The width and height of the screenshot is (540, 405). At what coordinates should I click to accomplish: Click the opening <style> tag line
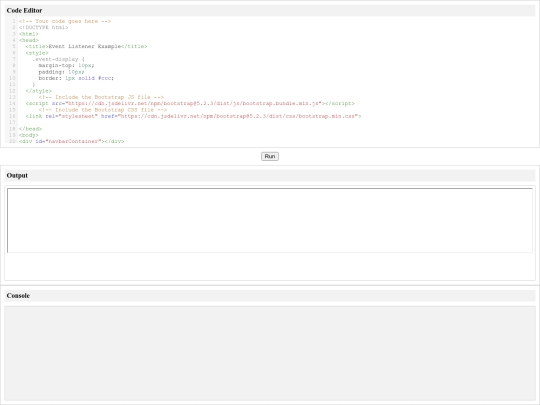pos(37,53)
